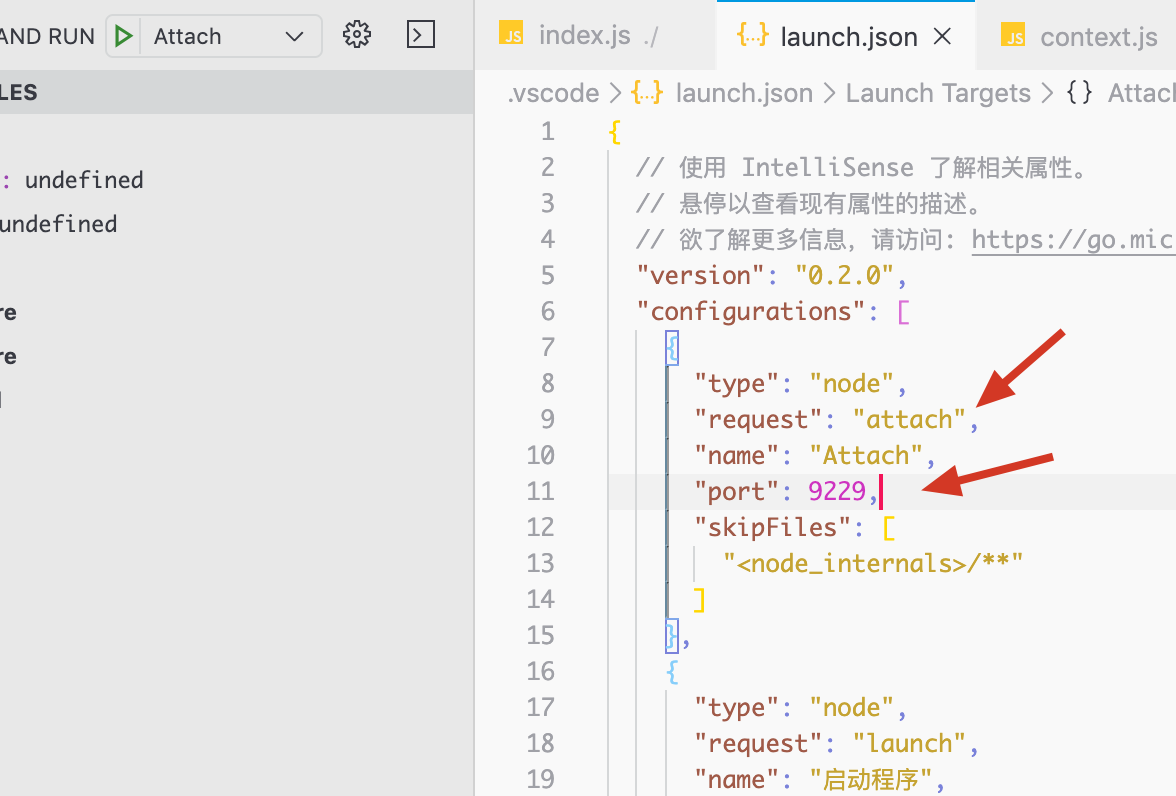Open the Attach configuration dropdown
Viewport: 1176px width, 796px height.
(x=230, y=36)
